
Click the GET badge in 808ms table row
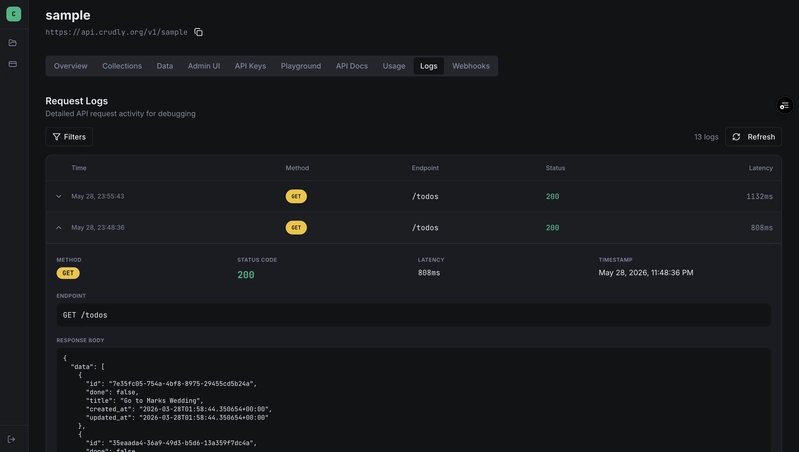[296, 228]
